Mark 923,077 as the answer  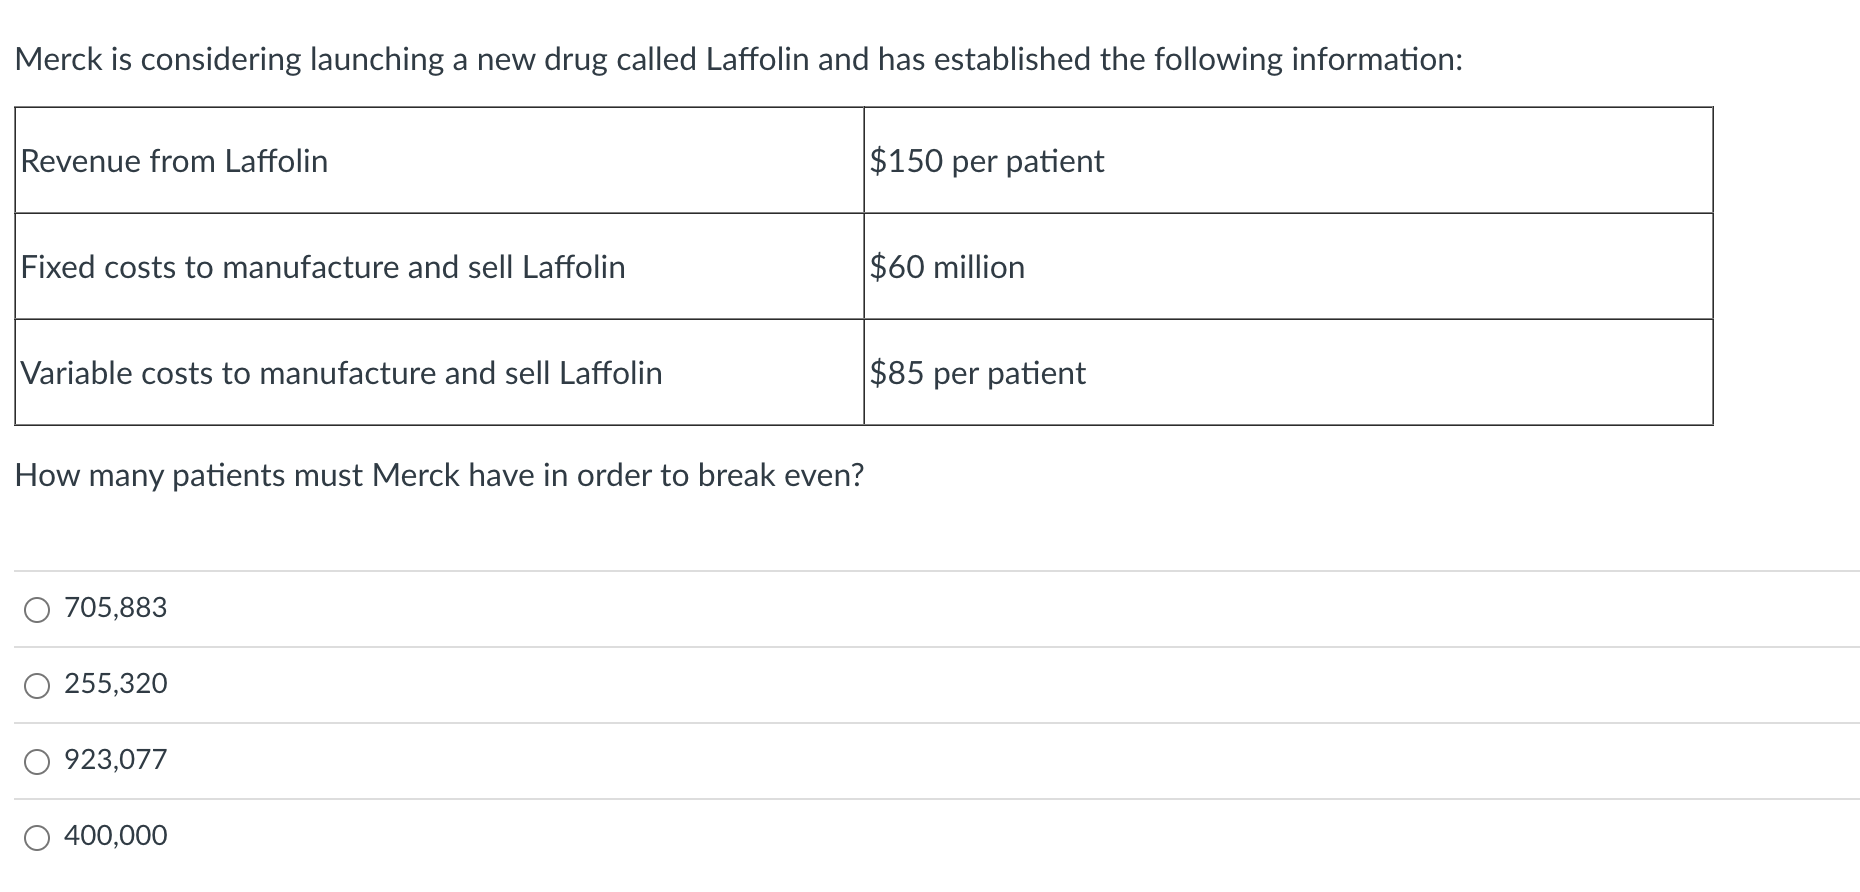tap(37, 762)
